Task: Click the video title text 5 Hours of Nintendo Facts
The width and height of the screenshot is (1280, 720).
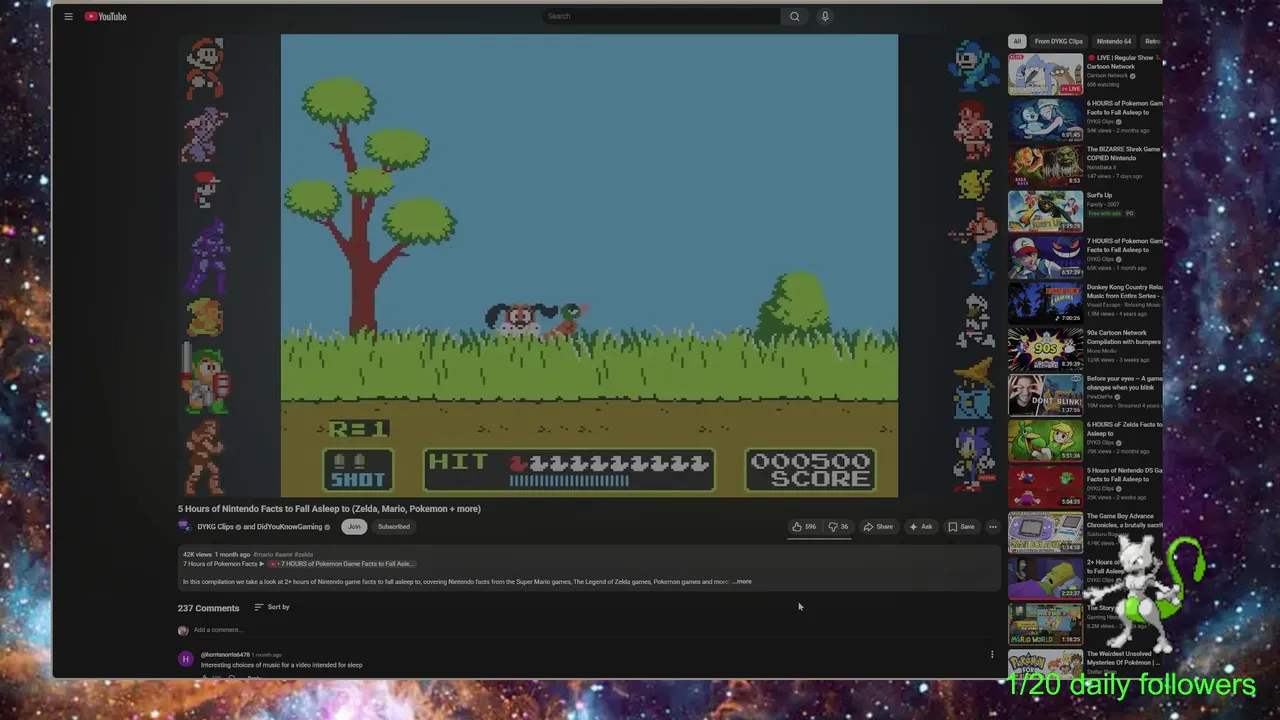Action: coord(329,509)
